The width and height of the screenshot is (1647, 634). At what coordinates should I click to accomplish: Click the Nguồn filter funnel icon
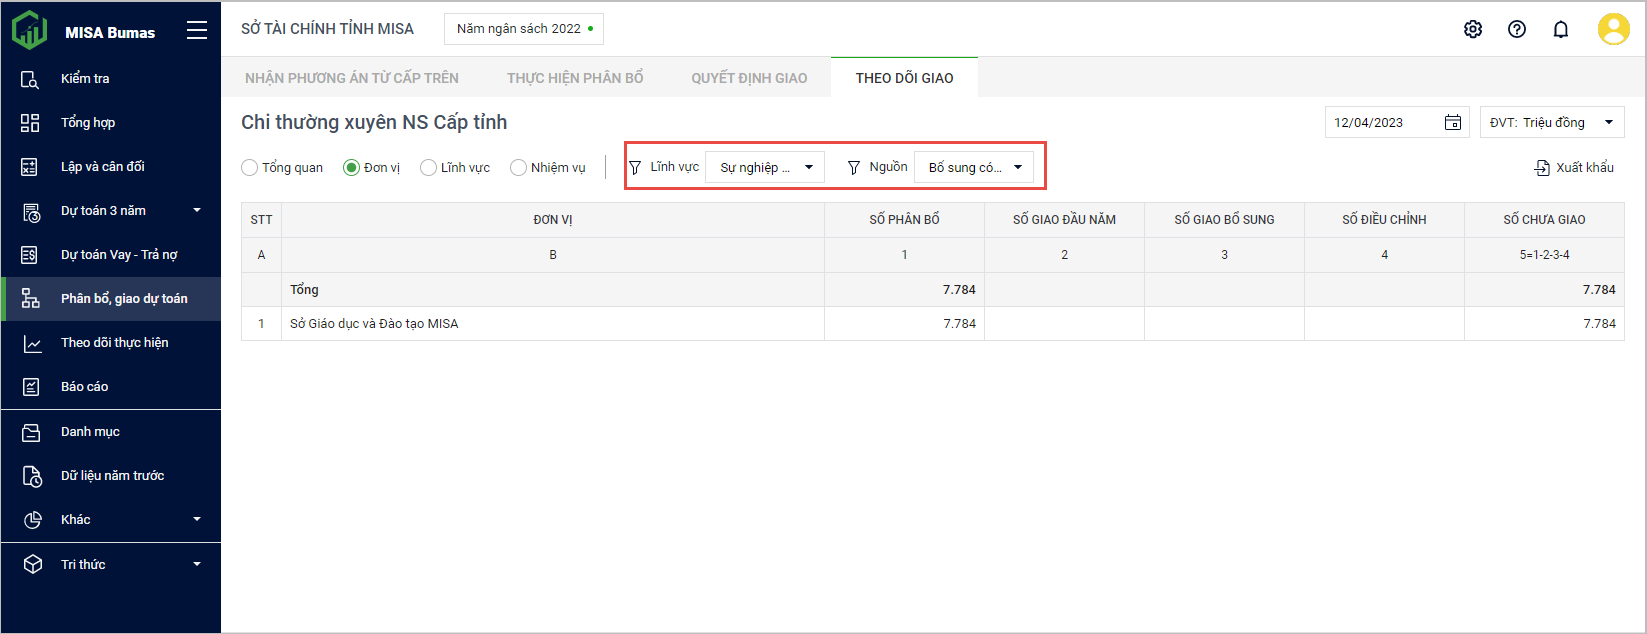[853, 168]
